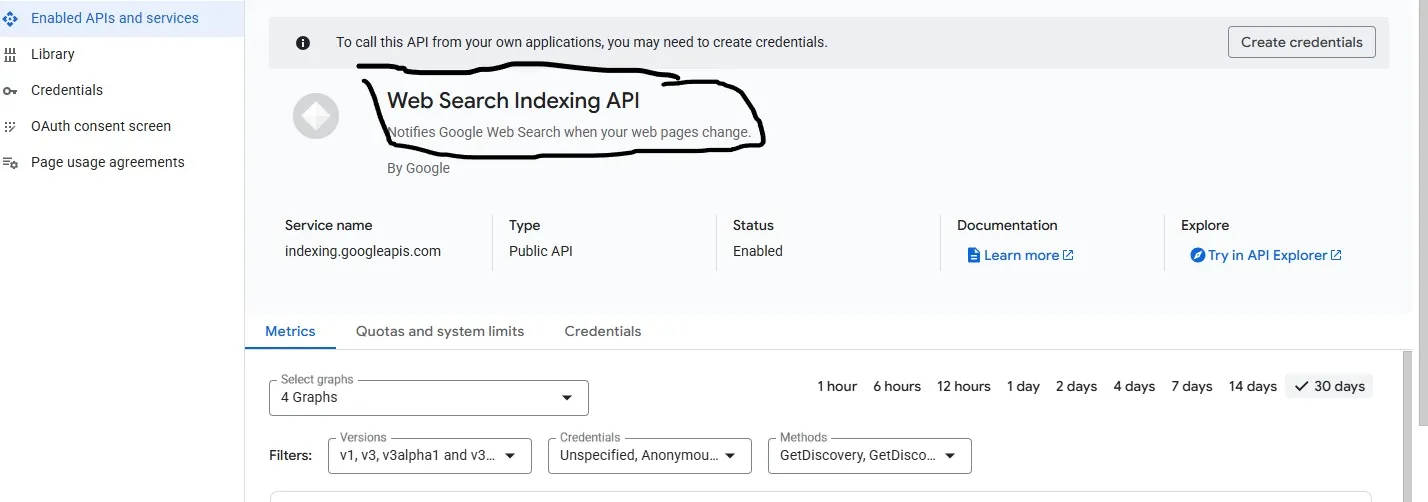Click the info icon in the banner

click(x=303, y=42)
